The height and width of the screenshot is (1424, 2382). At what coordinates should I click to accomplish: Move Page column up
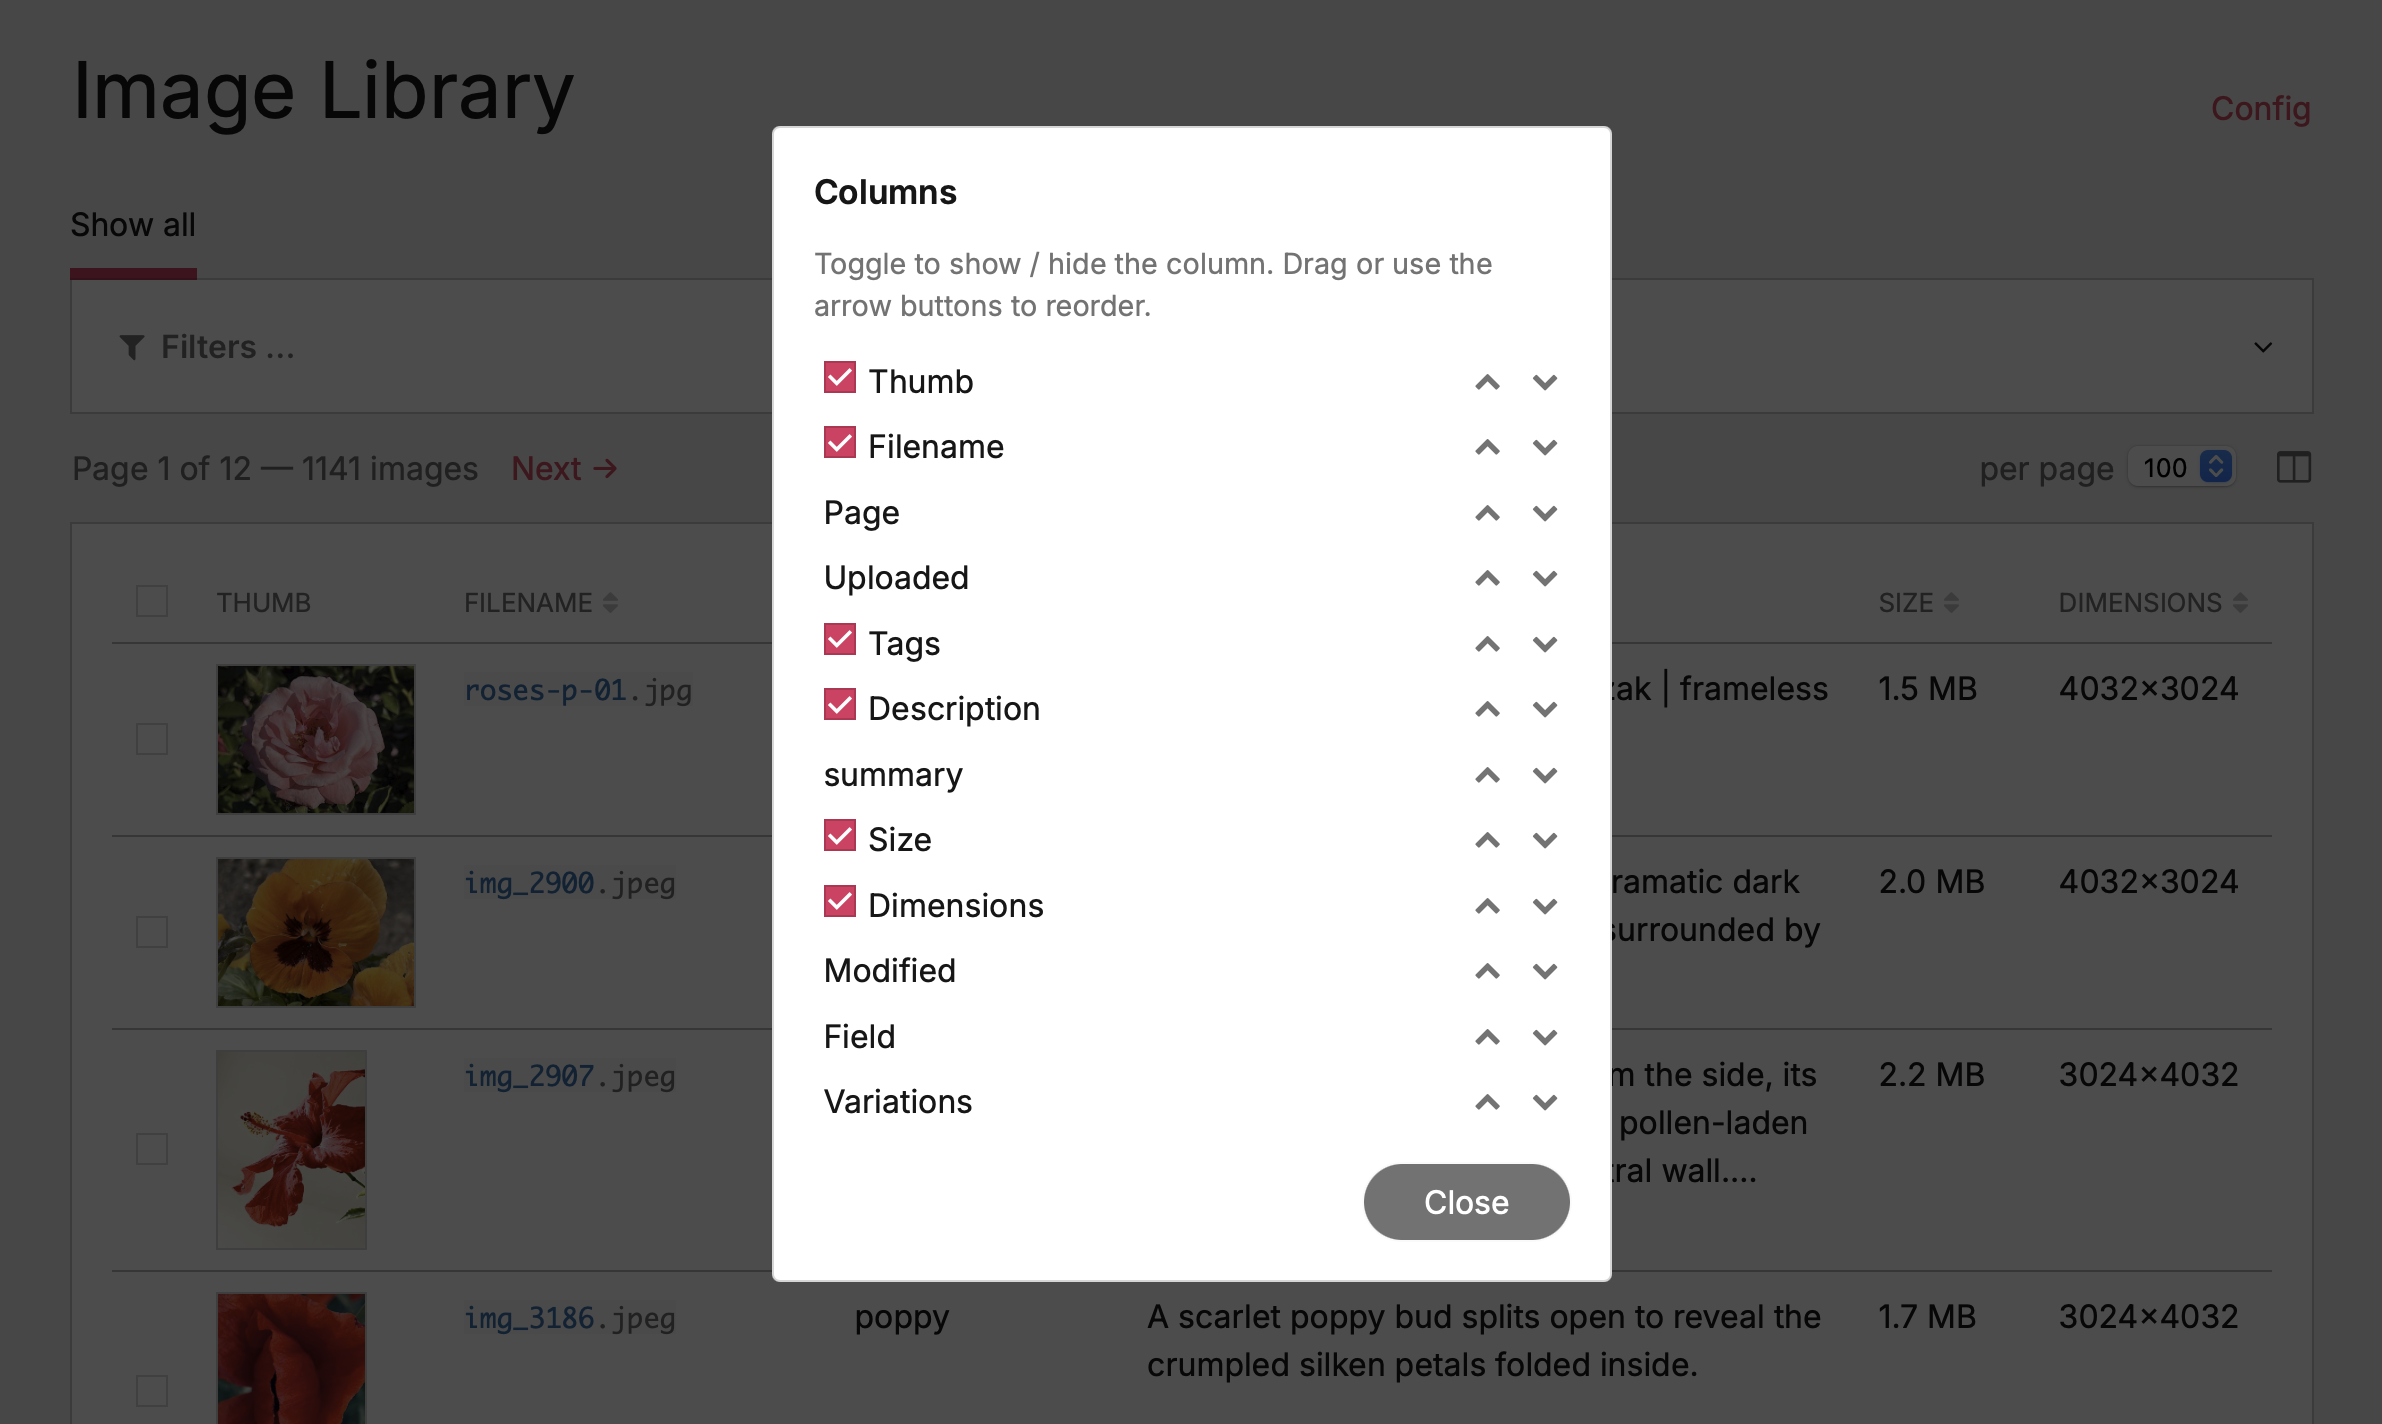point(1487,513)
